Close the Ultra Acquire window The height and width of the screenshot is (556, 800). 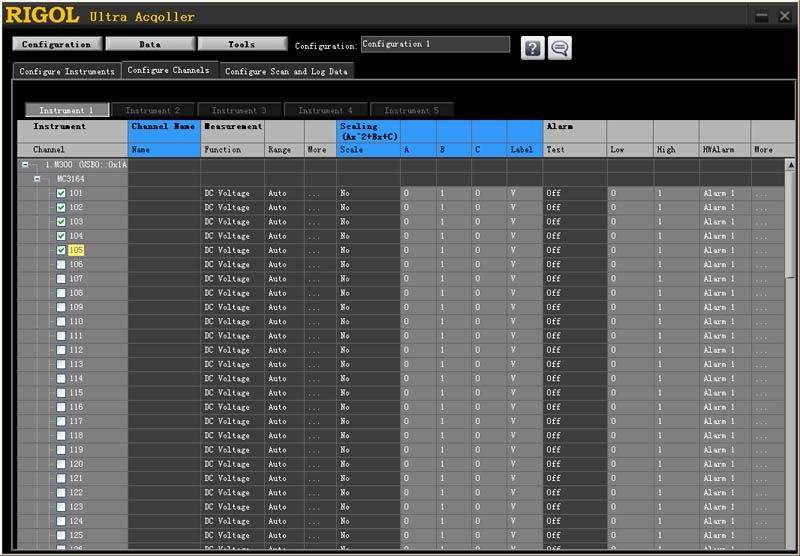tap(783, 16)
